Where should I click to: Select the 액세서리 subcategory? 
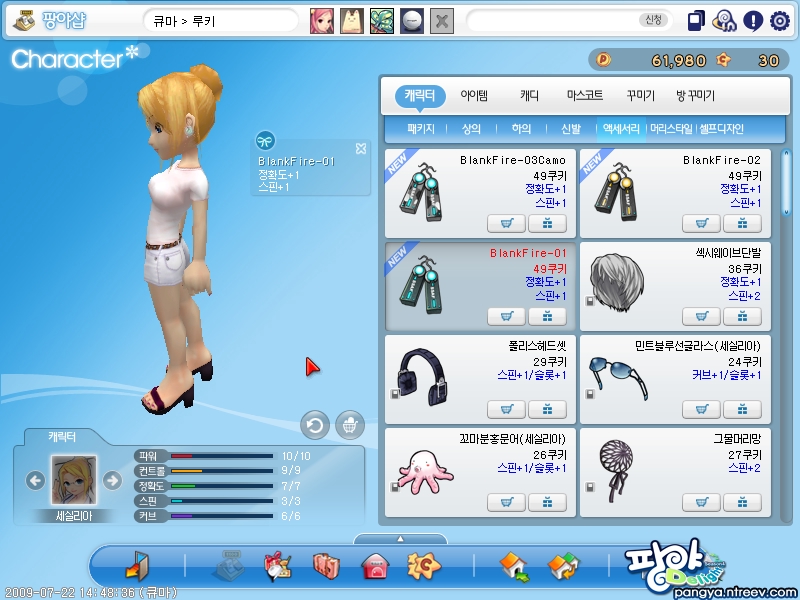tap(621, 129)
